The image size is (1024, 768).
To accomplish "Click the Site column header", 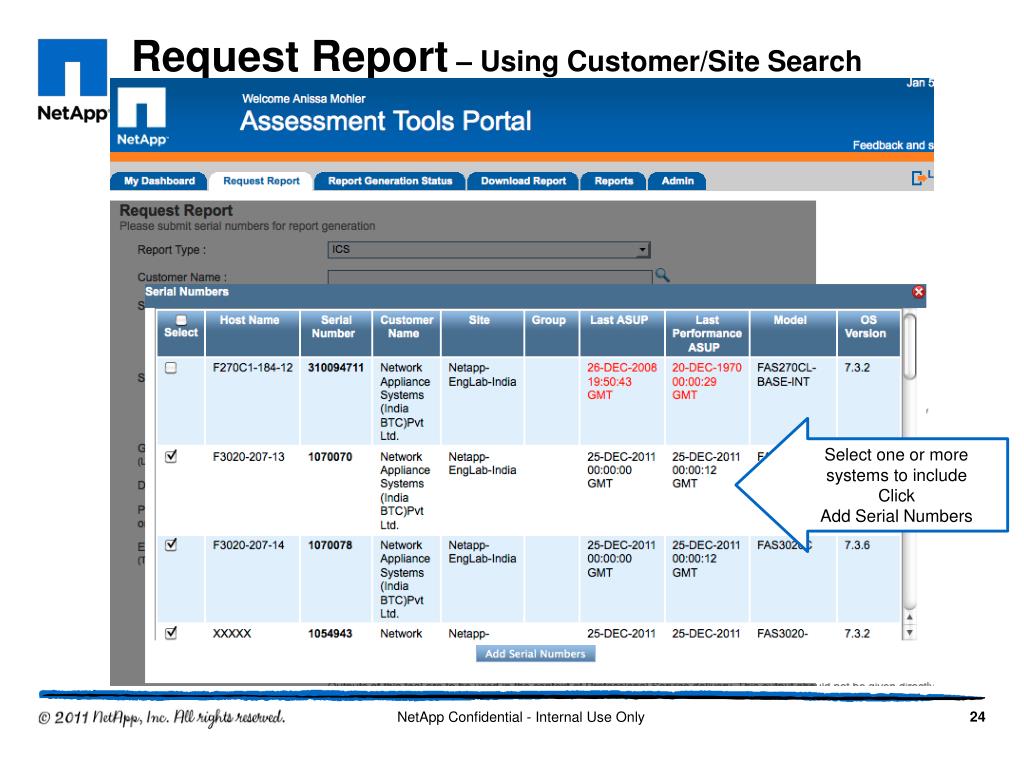I will (483, 333).
